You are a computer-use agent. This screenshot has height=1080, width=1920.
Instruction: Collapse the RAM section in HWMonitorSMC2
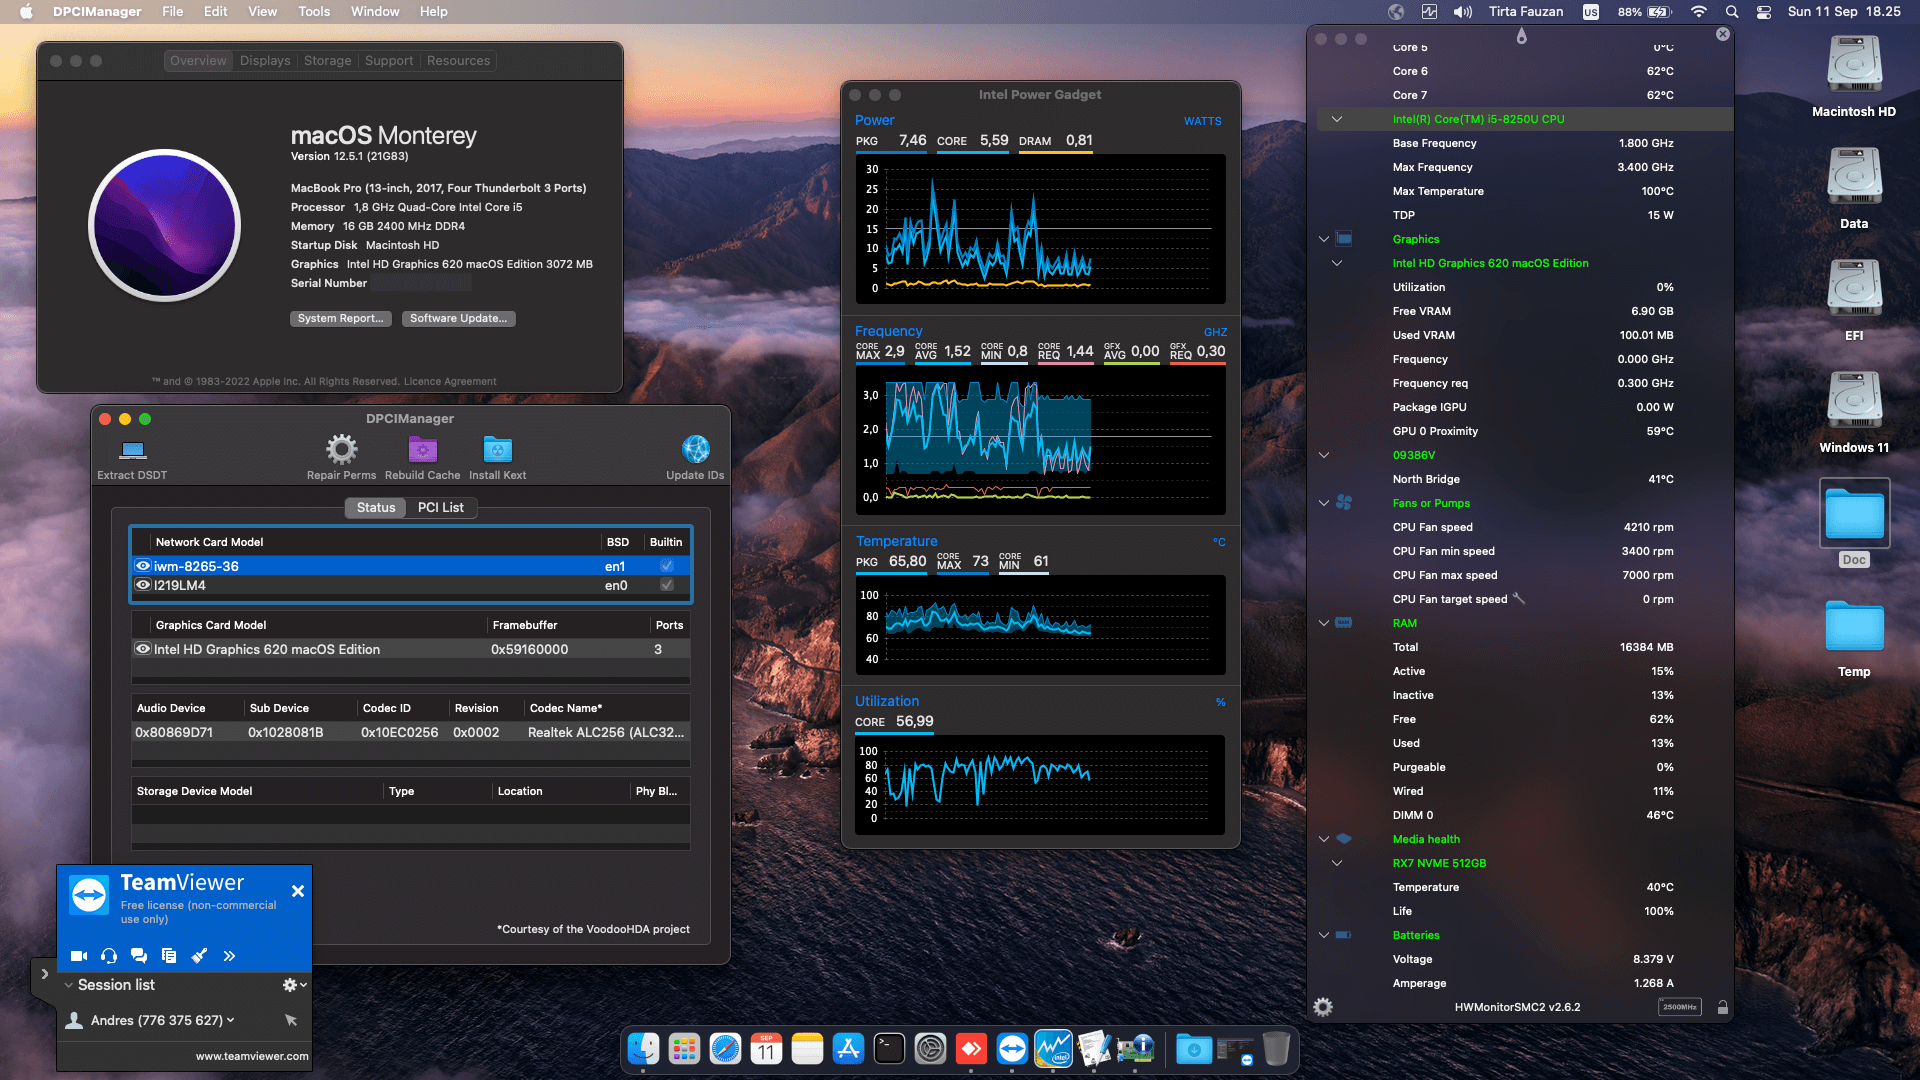click(1323, 623)
